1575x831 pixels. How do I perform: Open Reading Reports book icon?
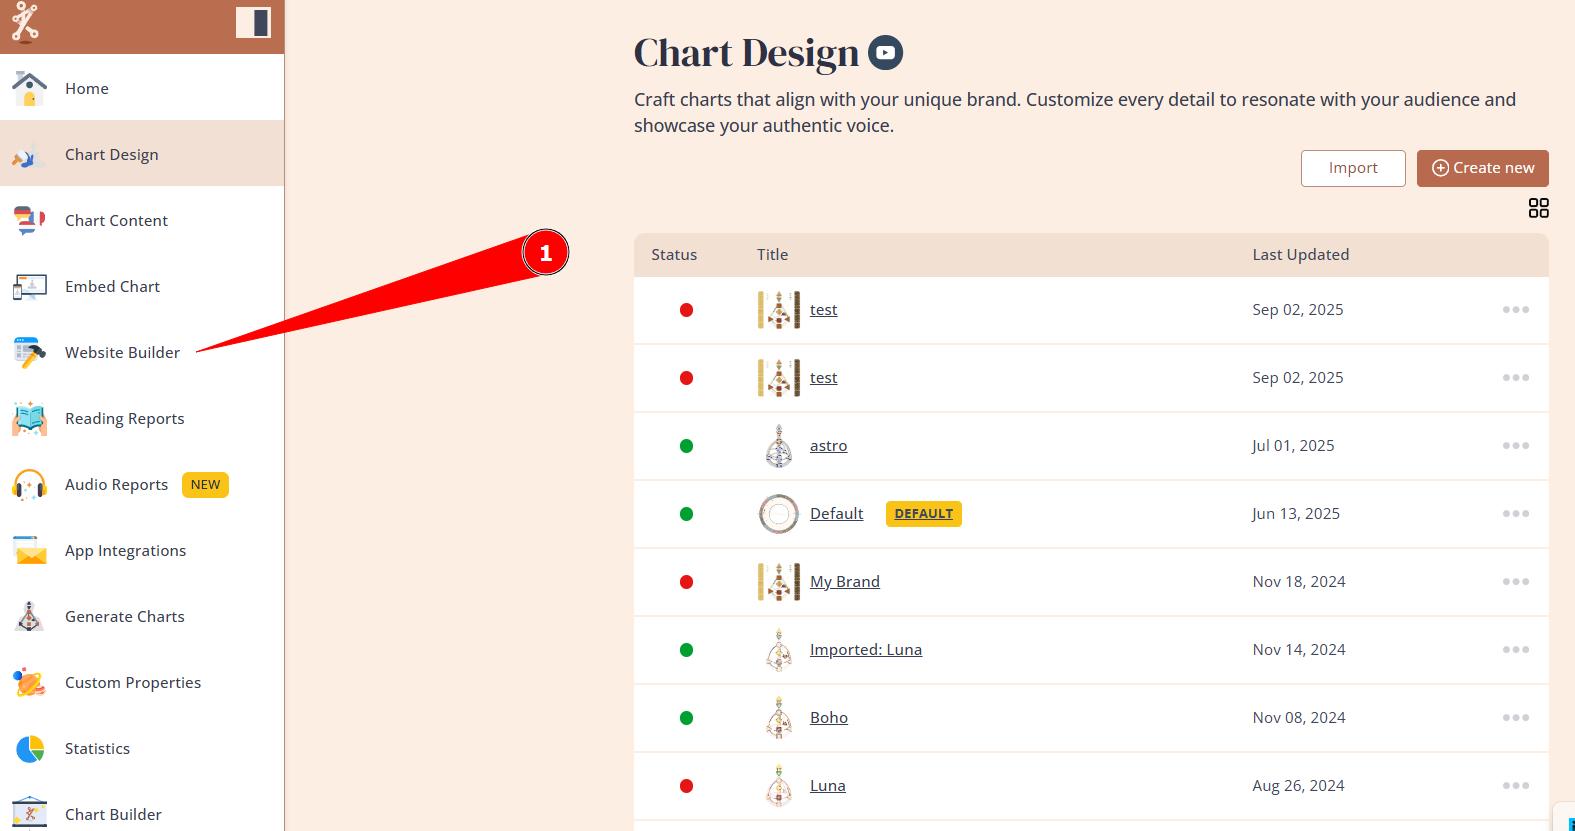[29, 419]
